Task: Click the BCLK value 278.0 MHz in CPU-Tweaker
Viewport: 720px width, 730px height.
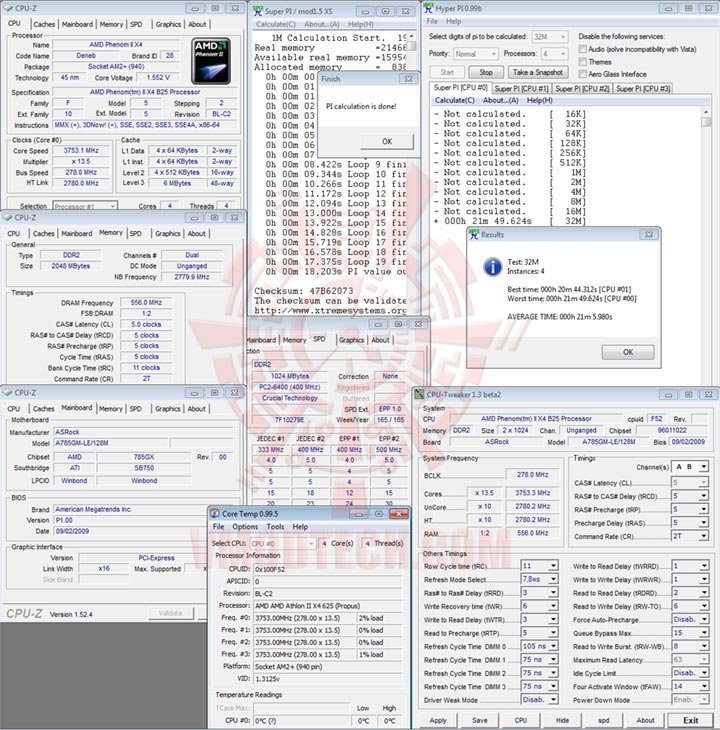Action: (532, 475)
